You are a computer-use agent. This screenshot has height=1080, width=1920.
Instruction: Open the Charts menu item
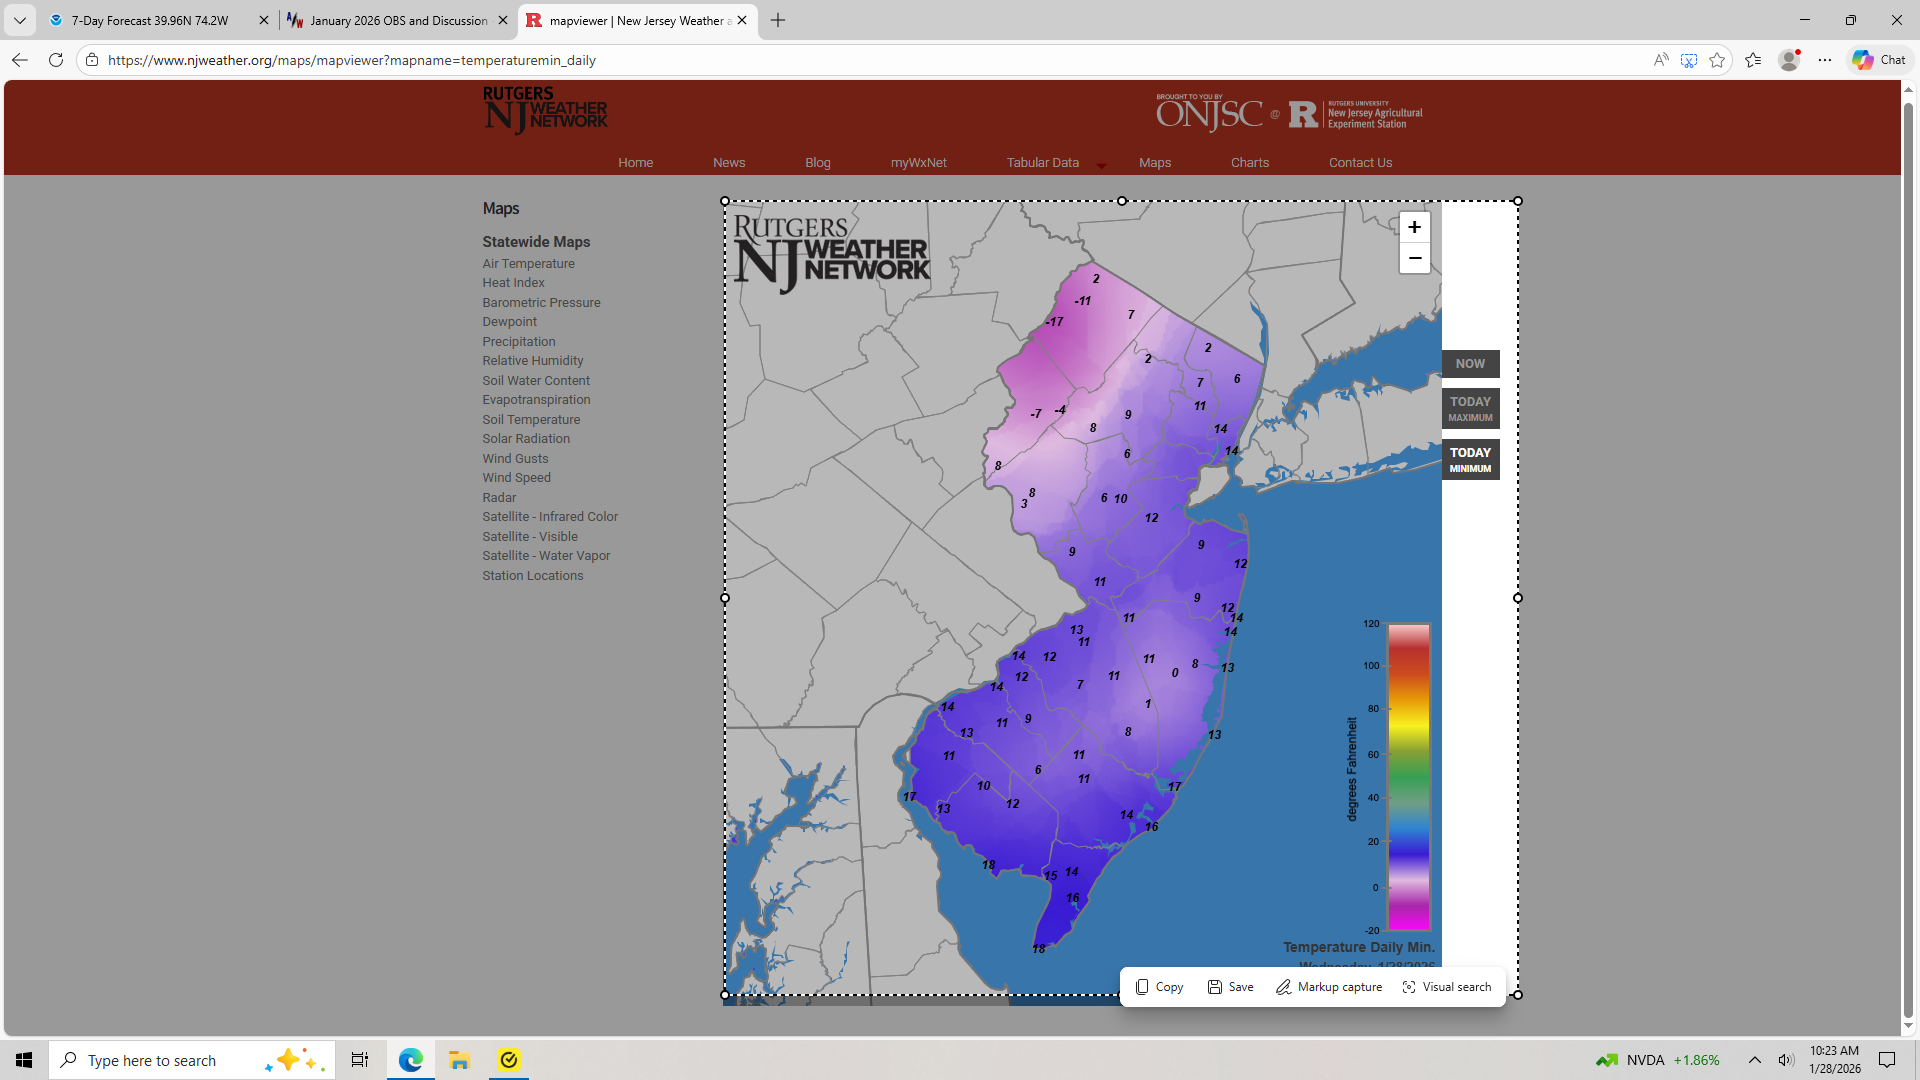pos(1249,163)
